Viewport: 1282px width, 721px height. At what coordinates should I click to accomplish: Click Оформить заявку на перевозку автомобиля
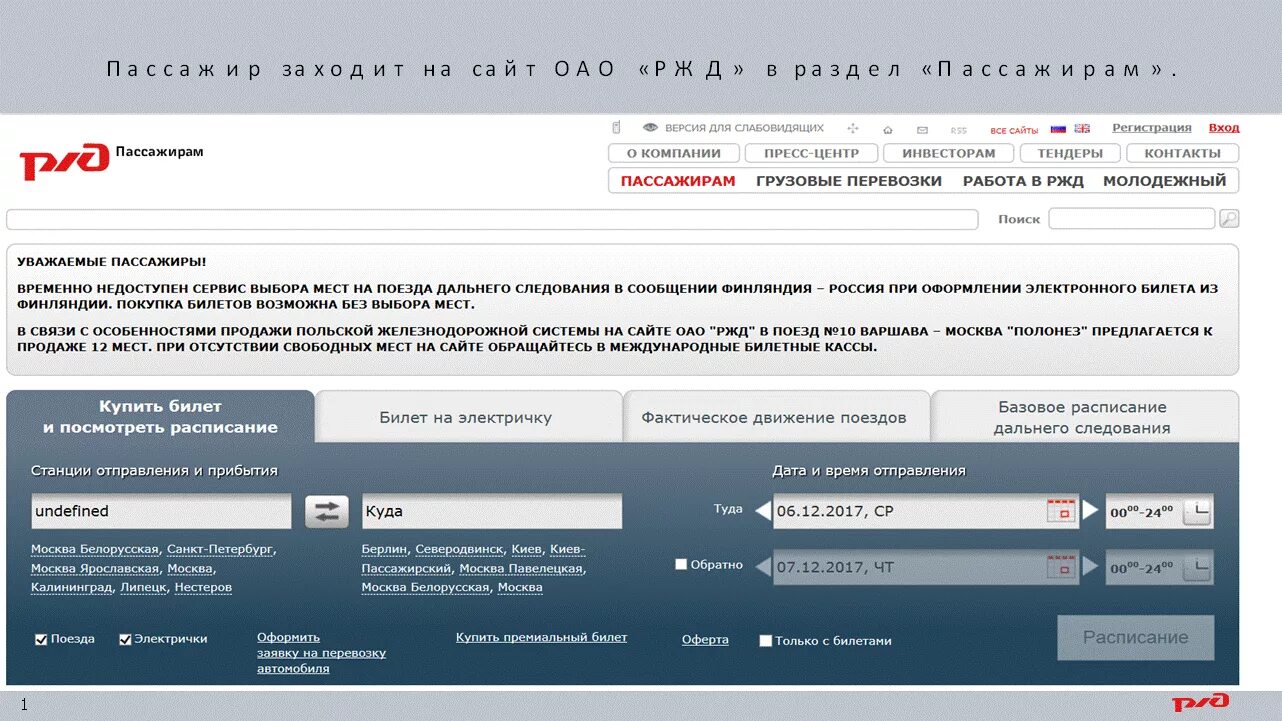click(321, 653)
